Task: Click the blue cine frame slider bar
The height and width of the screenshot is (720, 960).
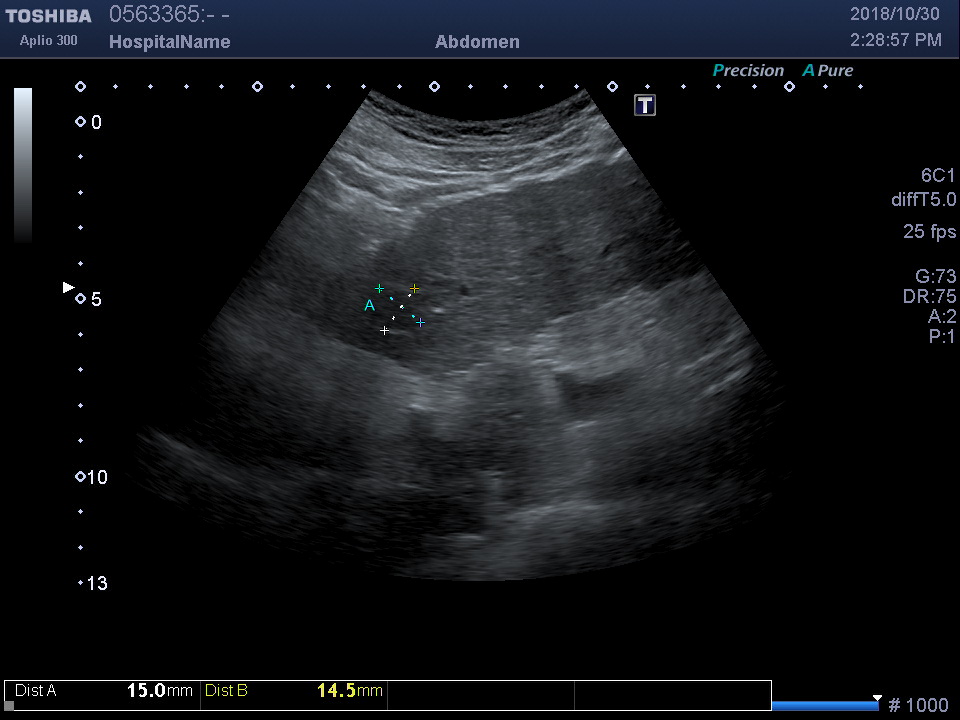Action: click(x=824, y=705)
